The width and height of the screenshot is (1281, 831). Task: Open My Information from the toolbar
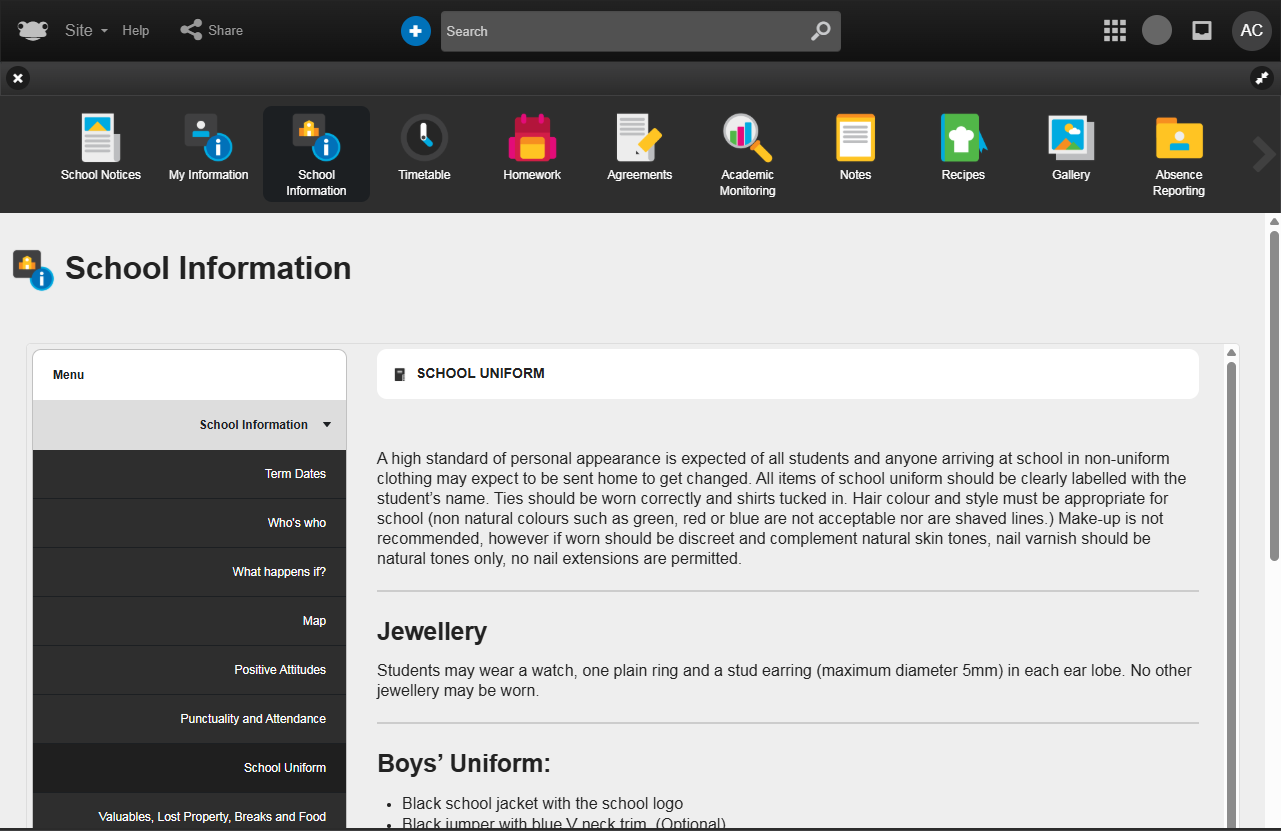coord(208,138)
